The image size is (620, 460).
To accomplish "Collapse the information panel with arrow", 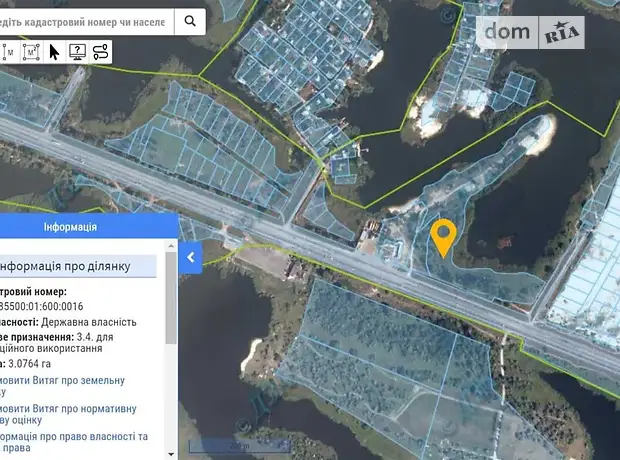I will click(x=191, y=257).
